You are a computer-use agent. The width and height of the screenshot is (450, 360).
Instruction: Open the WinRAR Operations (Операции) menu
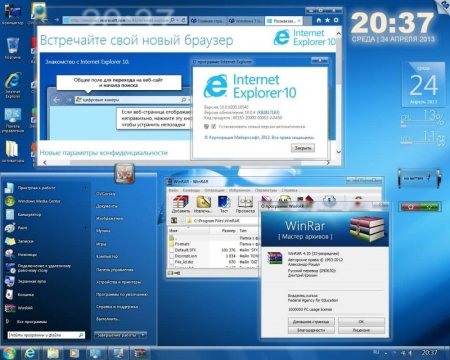pos(214,190)
